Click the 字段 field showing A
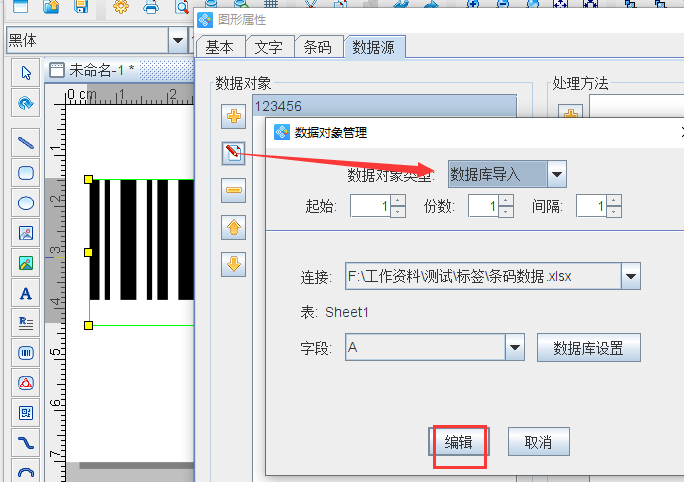 pos(425,347)
